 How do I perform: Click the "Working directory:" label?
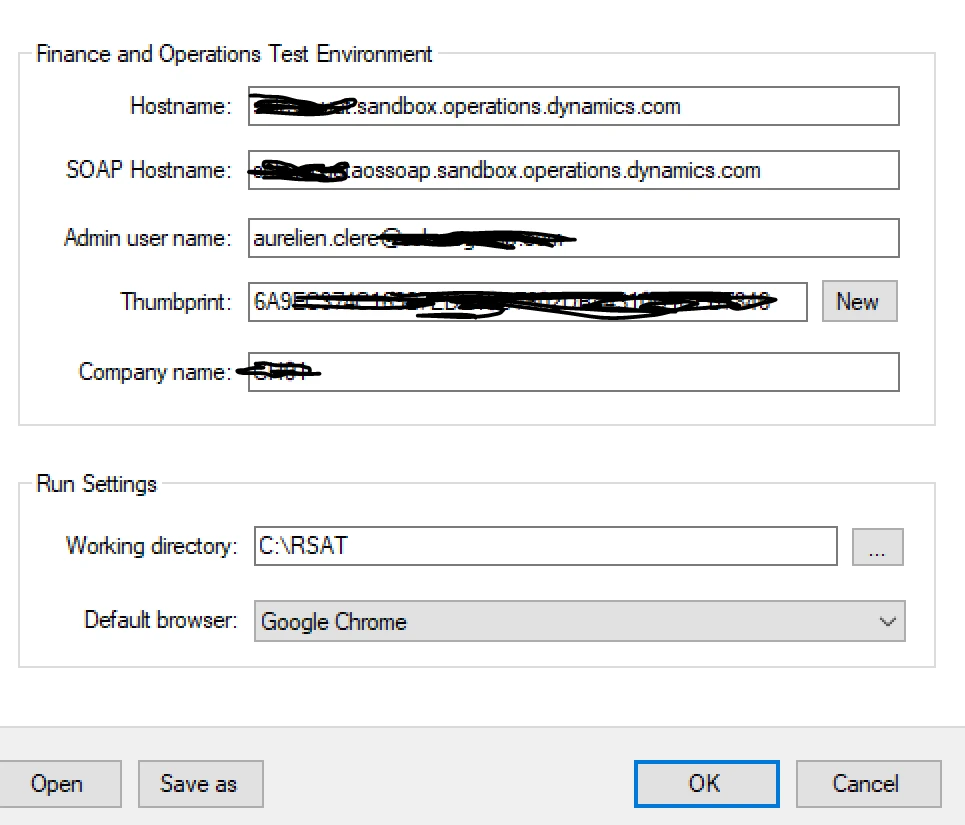(152, 546)
